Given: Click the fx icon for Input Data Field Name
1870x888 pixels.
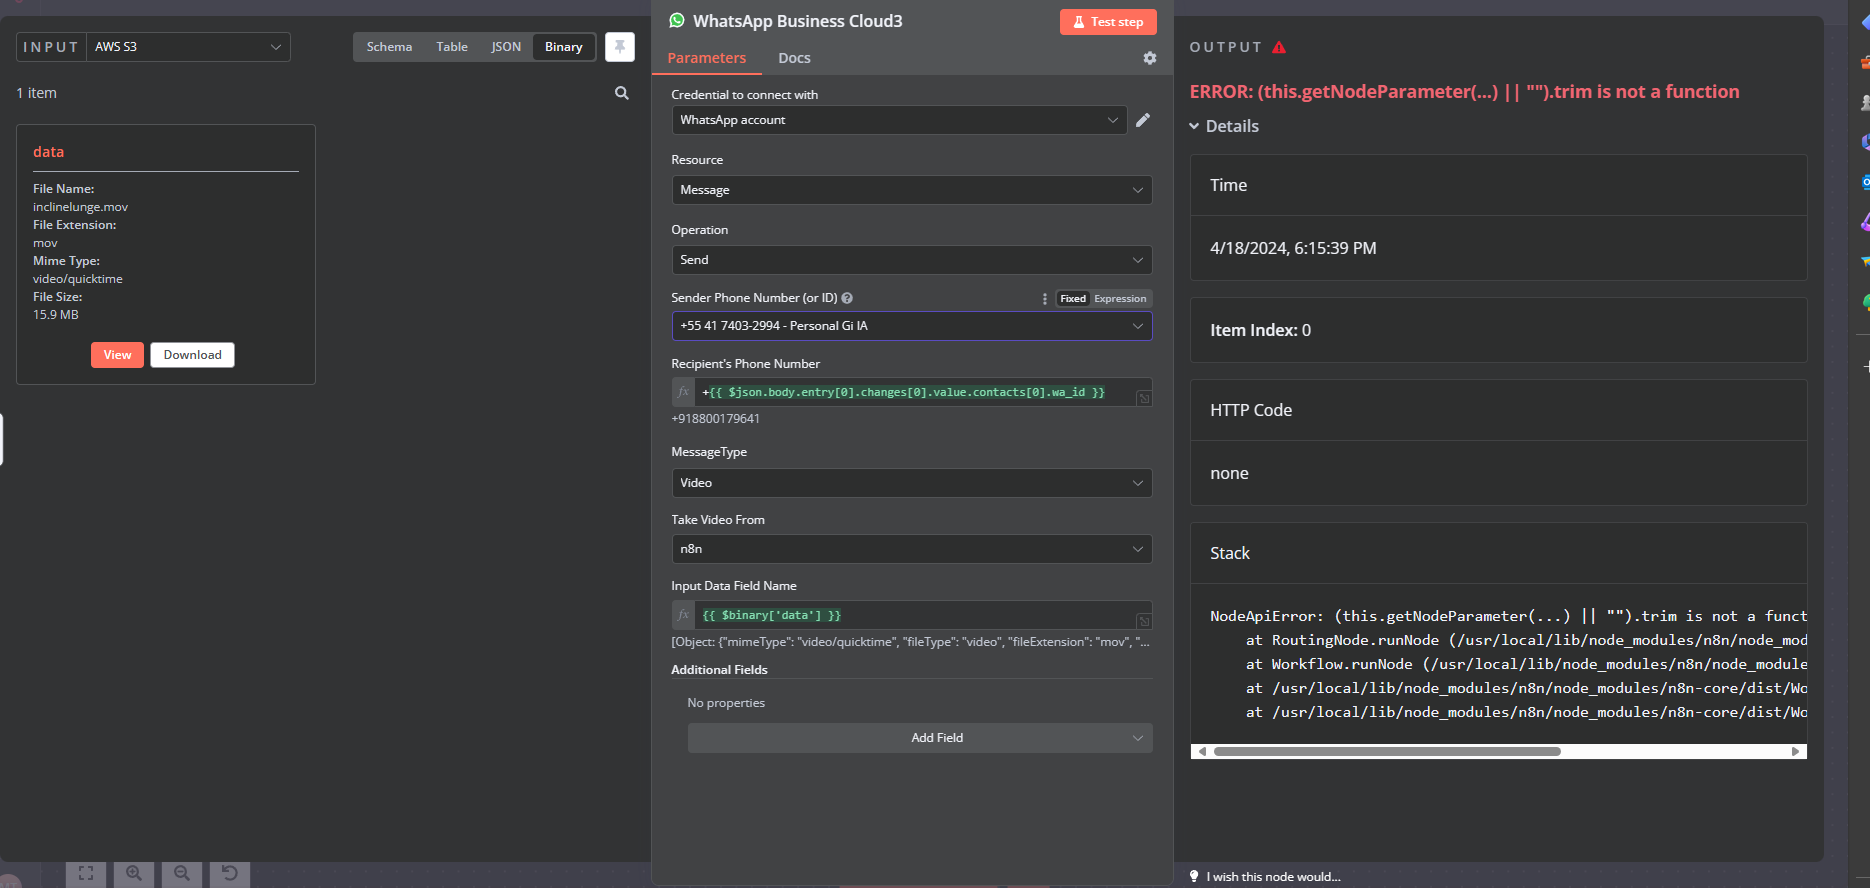Looking at the screenshot, I should 684,615.
